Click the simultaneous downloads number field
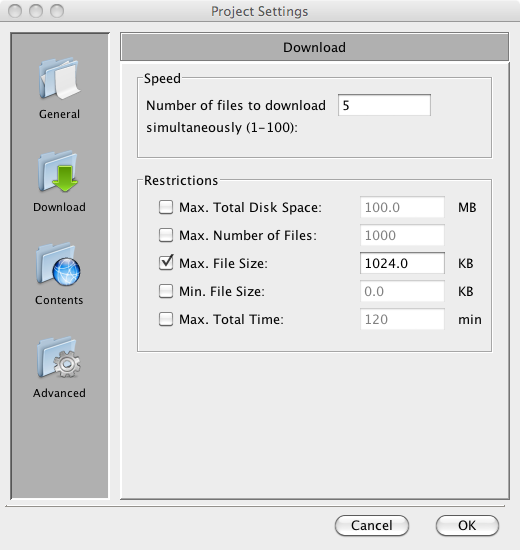The width and height of the screenshot is (520, 550). point(384,105)
